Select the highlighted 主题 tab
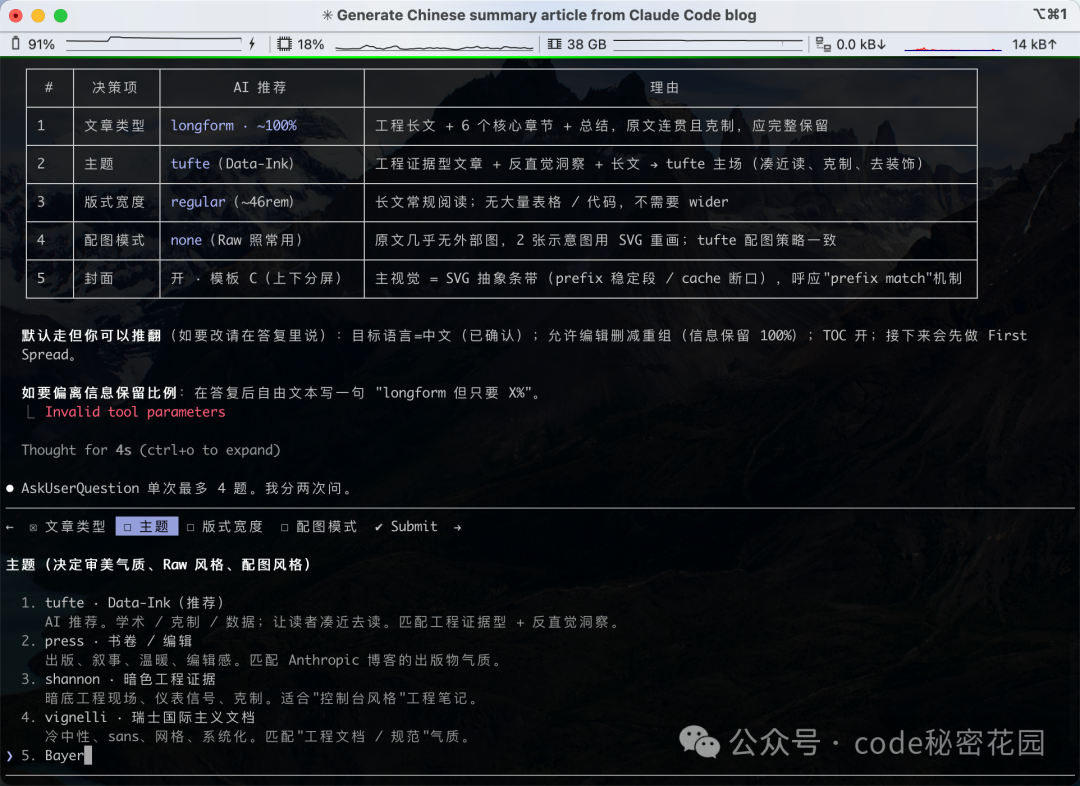Viewport: 1080px width, 786px height. tap(147, 526)
